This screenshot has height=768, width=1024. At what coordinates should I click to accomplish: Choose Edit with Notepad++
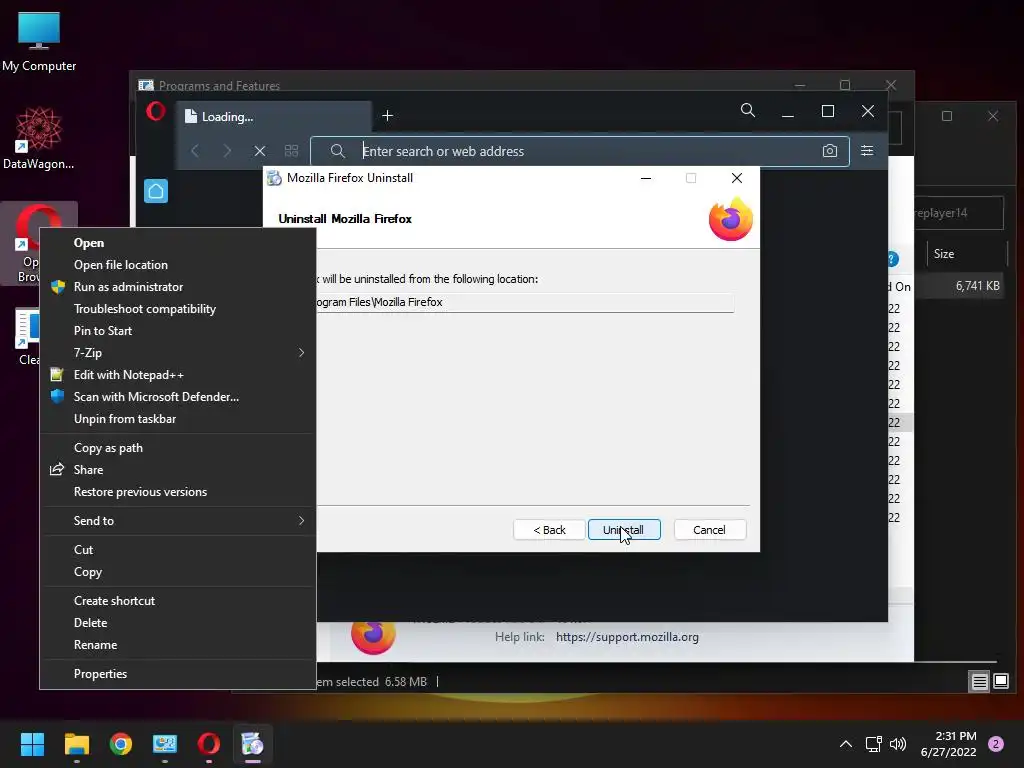(178, 375)
